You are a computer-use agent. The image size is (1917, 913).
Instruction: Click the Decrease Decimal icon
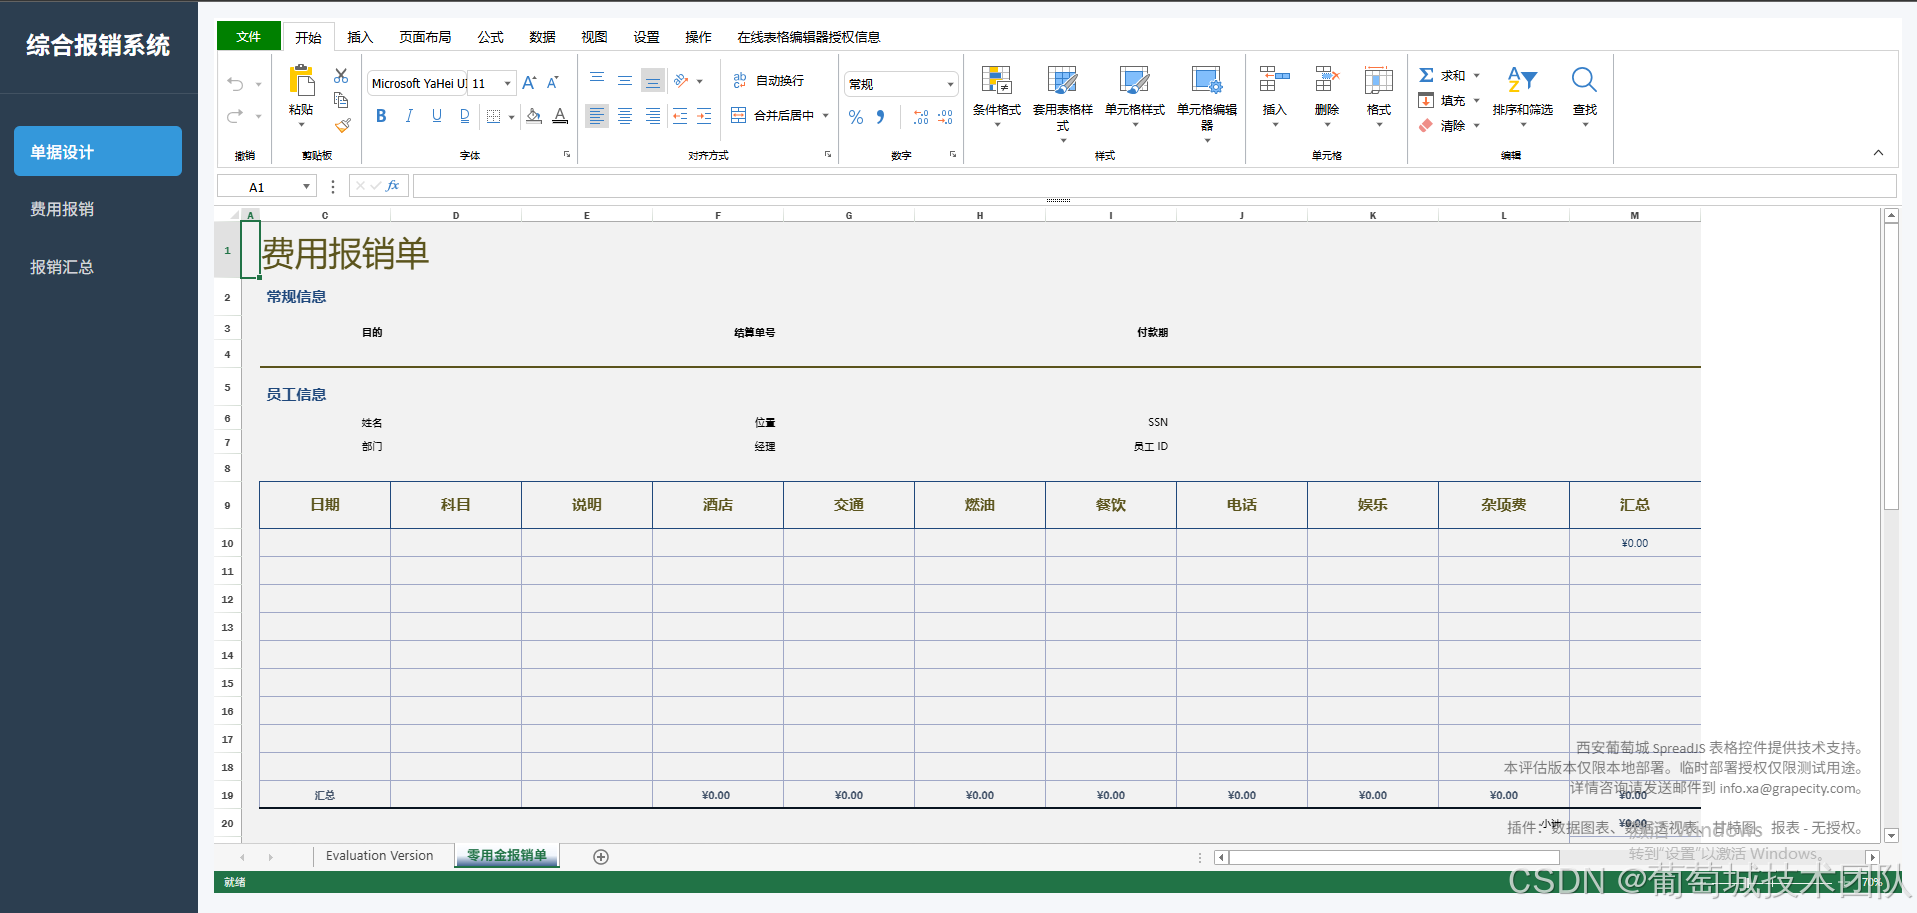click(945, 117)
